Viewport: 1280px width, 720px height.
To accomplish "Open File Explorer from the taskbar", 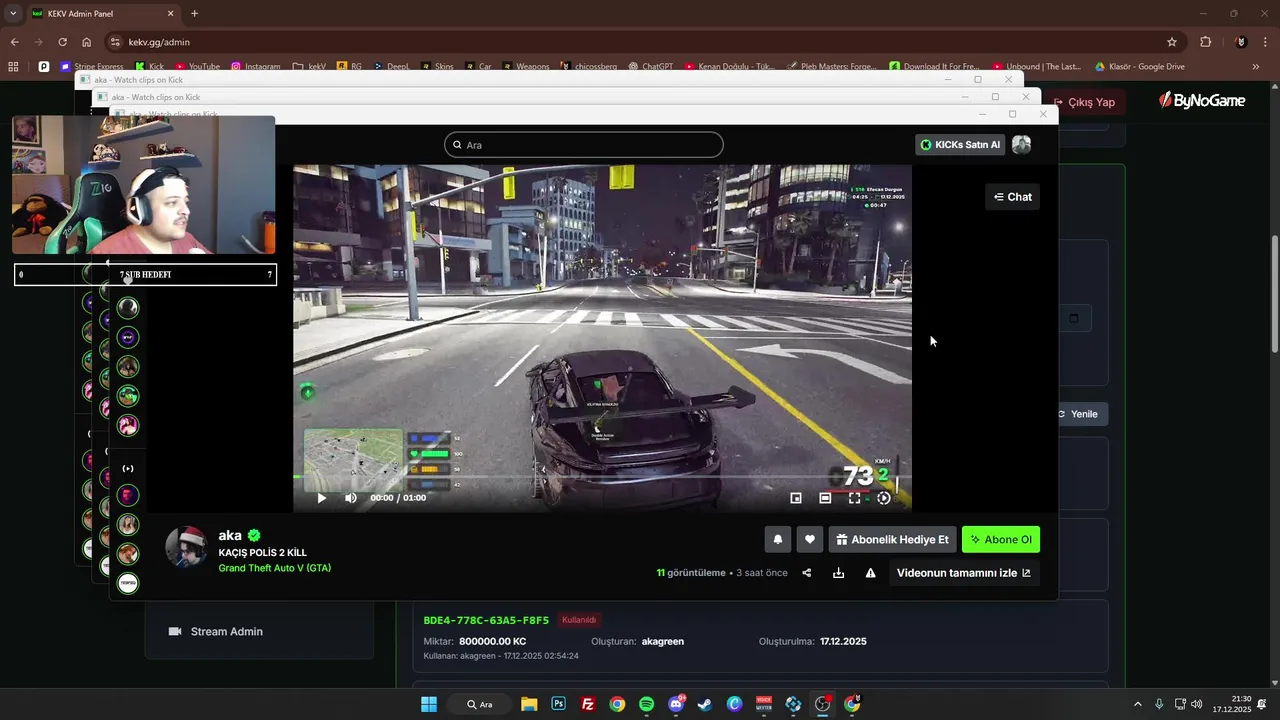I will click(x=529, y=704).
